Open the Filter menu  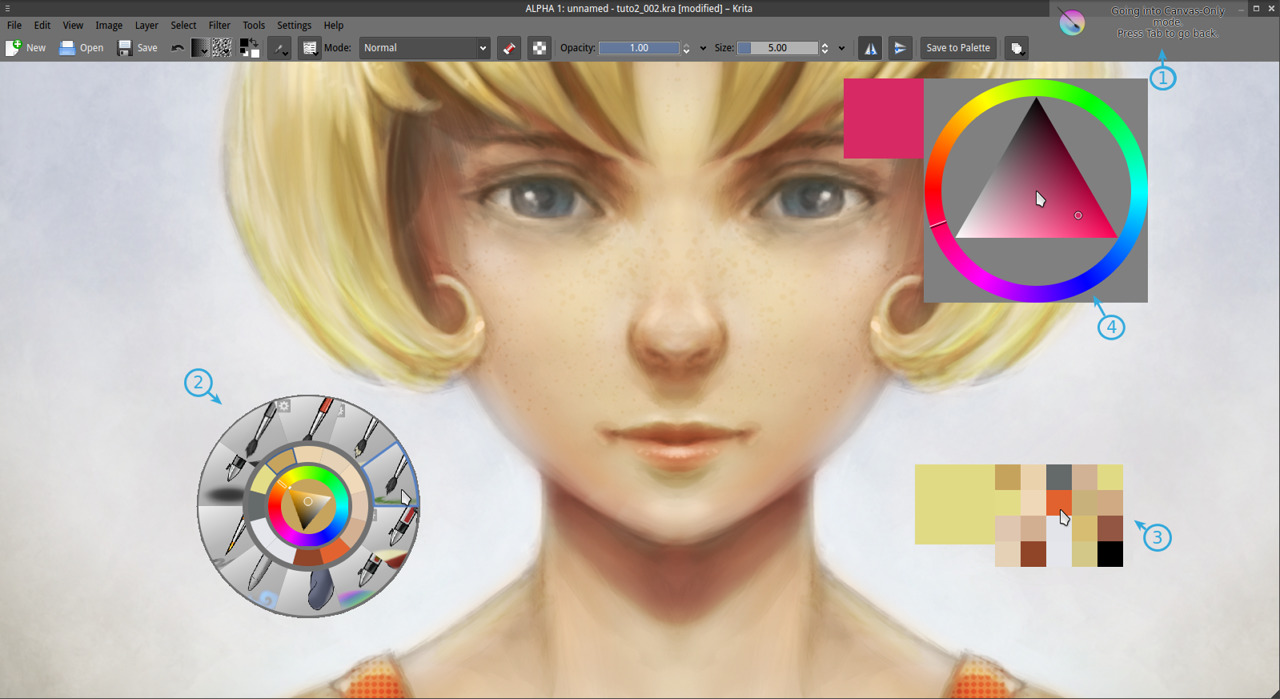tap(219, 25)
